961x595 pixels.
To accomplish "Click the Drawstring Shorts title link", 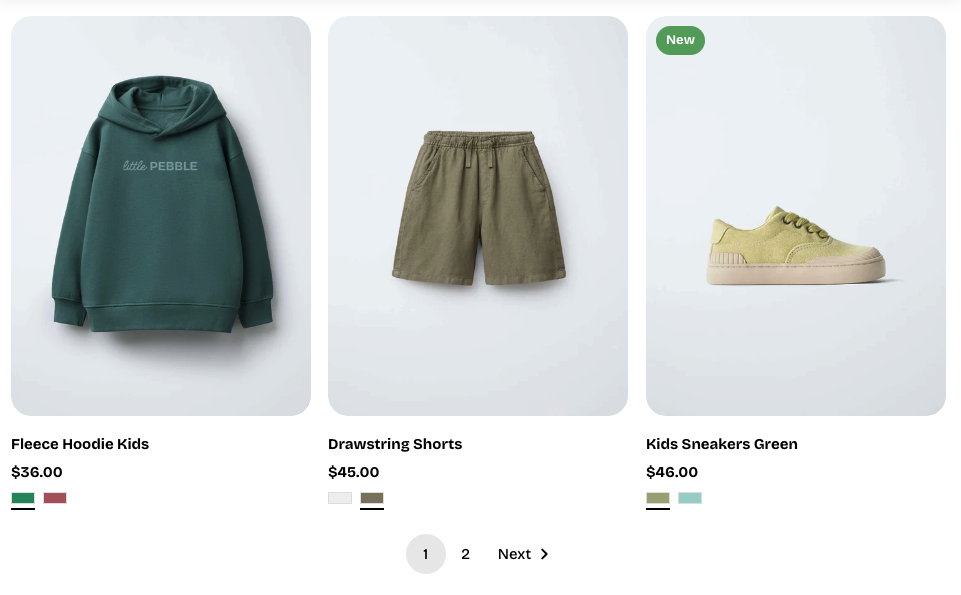I will [x=395, y=444].
